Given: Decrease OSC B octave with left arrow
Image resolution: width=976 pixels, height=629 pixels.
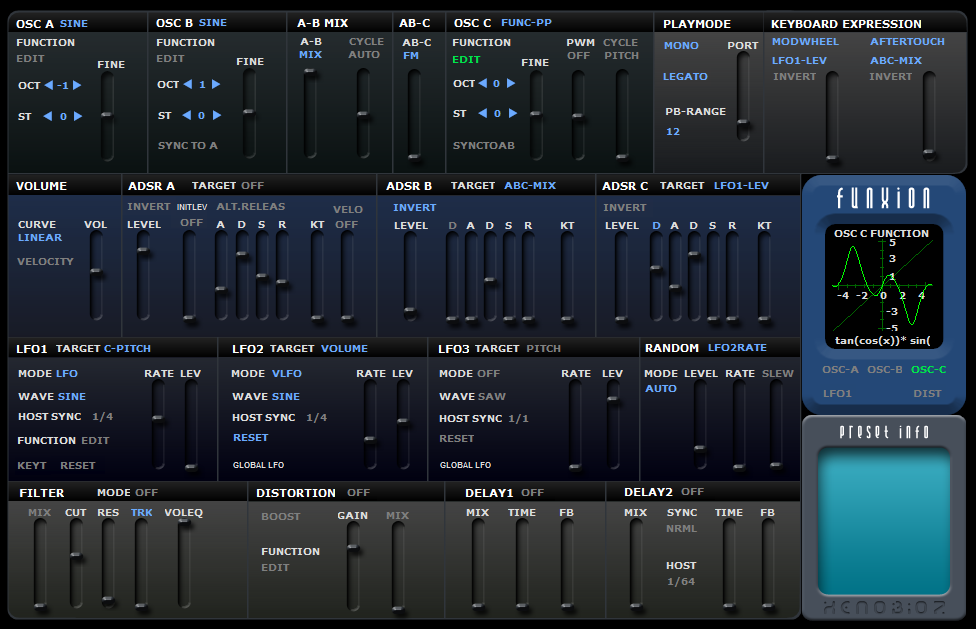Looking at the screenshot, I should (x=187, y=84).
